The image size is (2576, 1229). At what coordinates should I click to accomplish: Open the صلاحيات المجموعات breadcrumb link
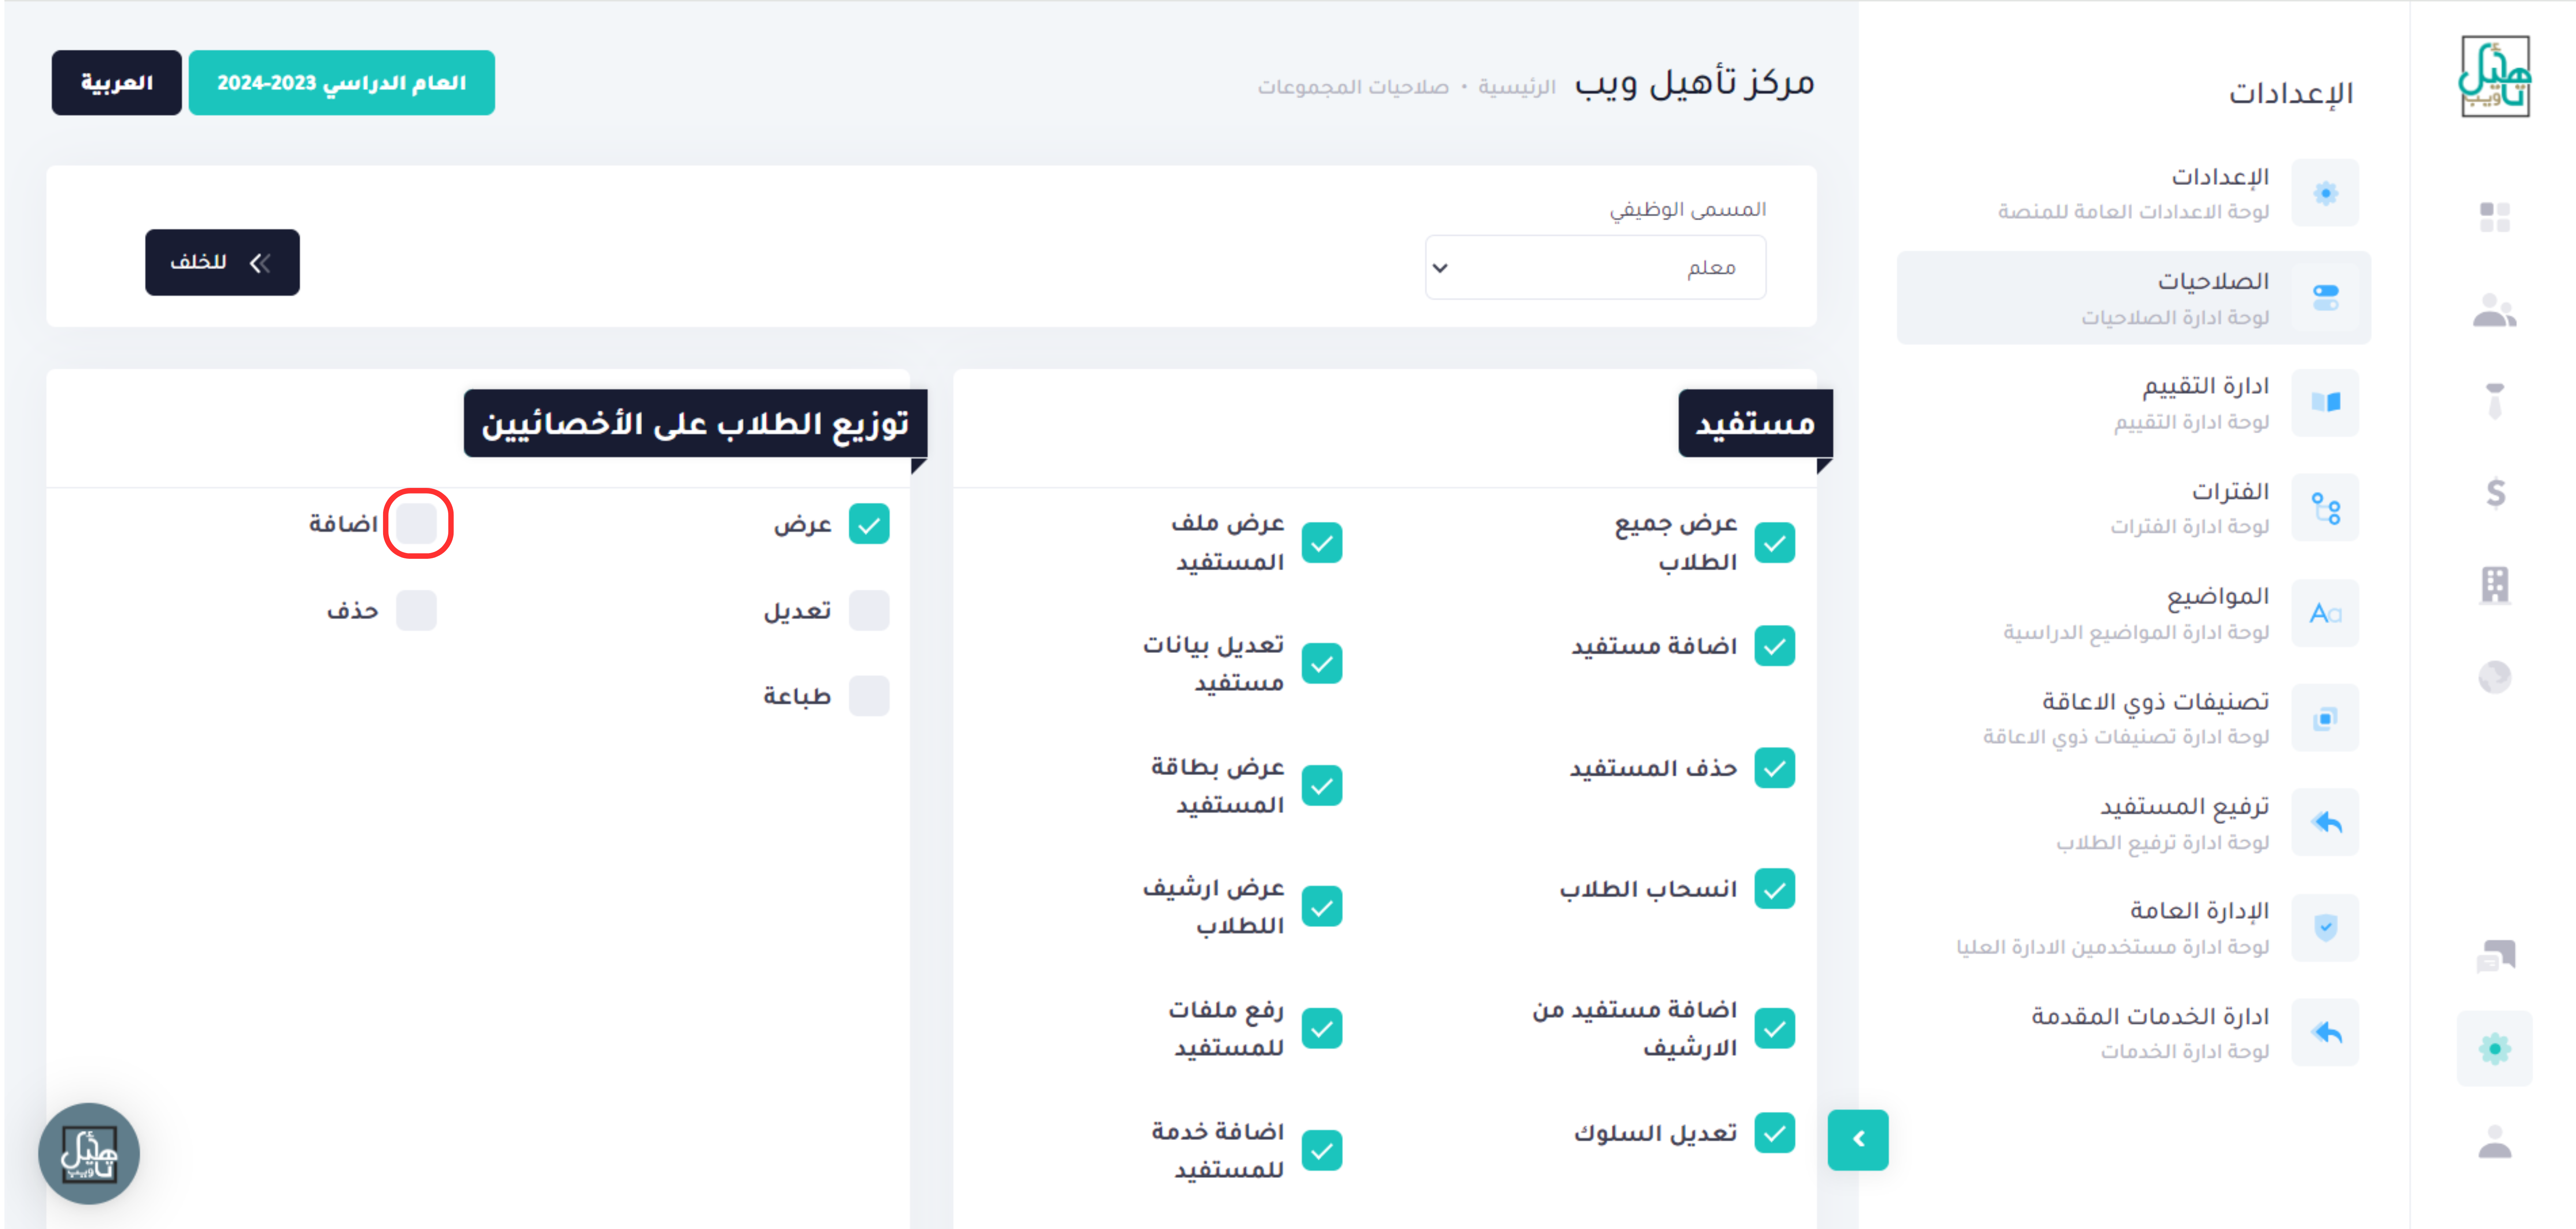[1353, 87]
